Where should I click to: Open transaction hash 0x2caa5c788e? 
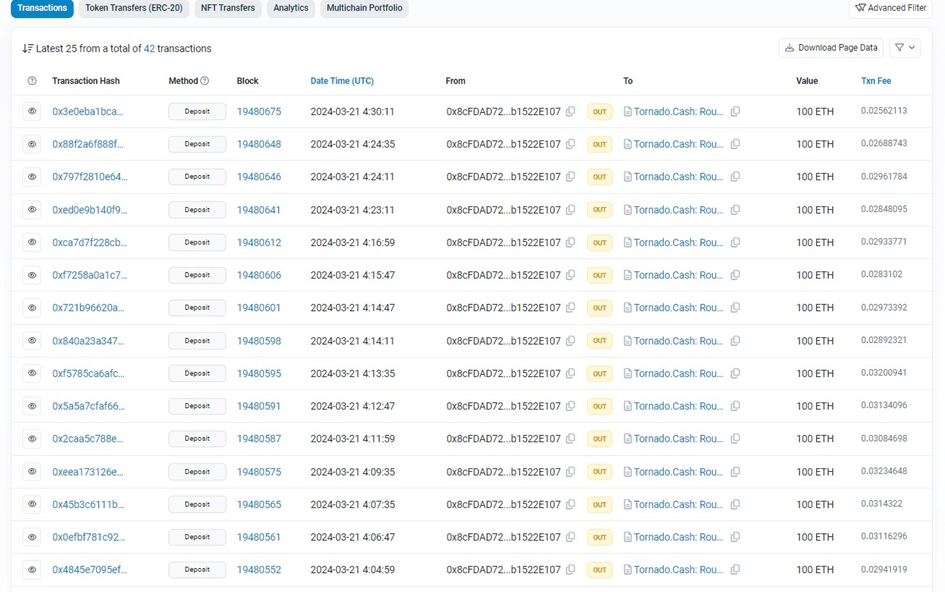[87, 438]
